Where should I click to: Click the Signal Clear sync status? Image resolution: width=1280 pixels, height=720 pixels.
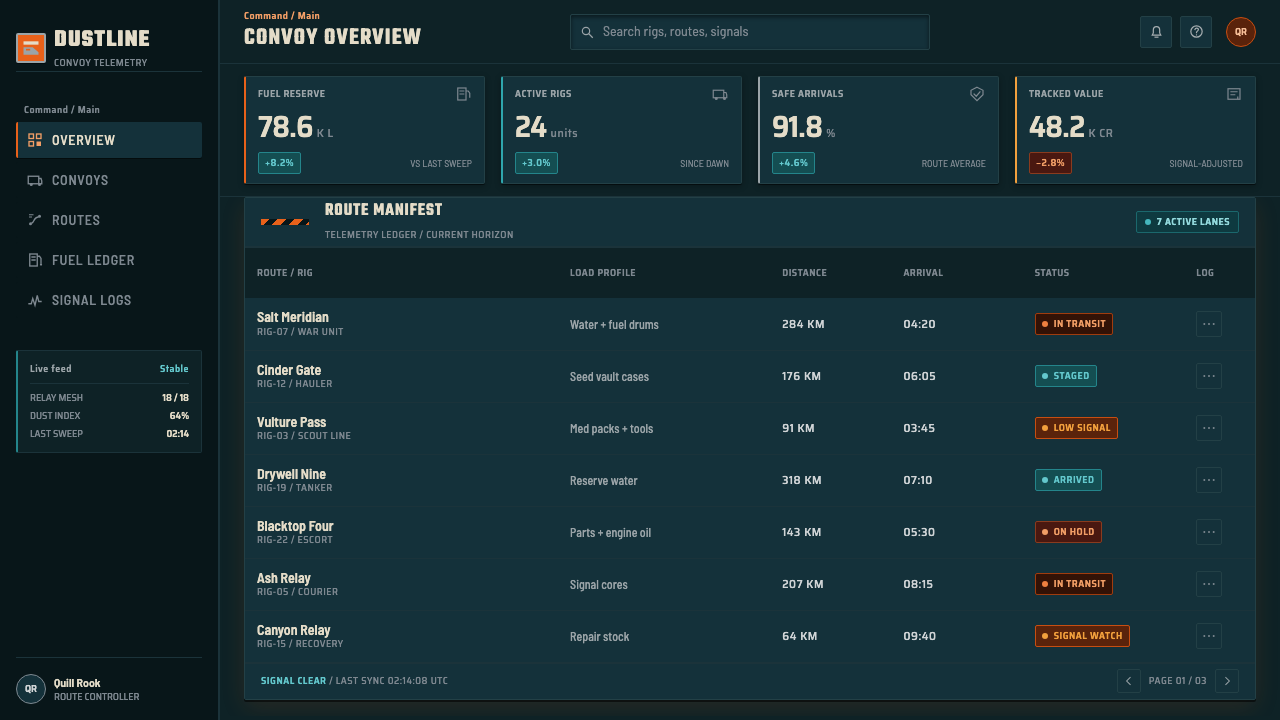coord(293,681)
